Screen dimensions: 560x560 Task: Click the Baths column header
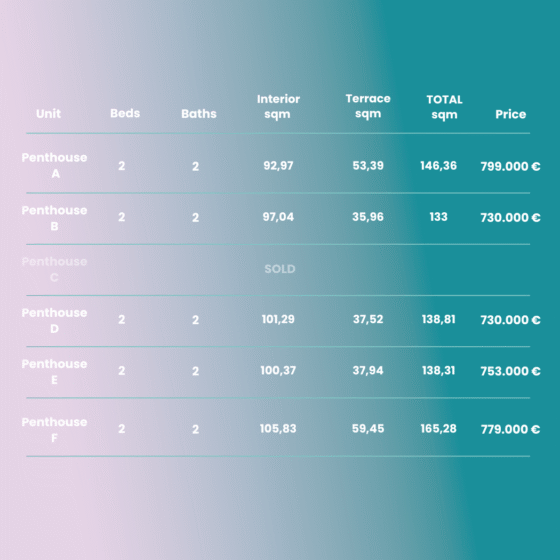coord(199,114)
